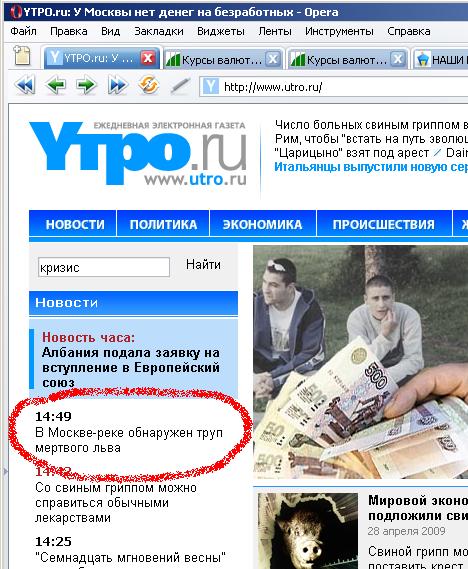Image resolution: width=468 pixels, height=569 pixels.
Task: Click the Новость часа label
Action: tap(88, 337)
